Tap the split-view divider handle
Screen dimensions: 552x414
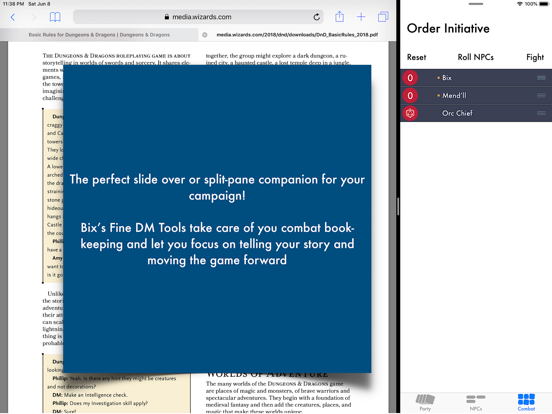point(398,207)
